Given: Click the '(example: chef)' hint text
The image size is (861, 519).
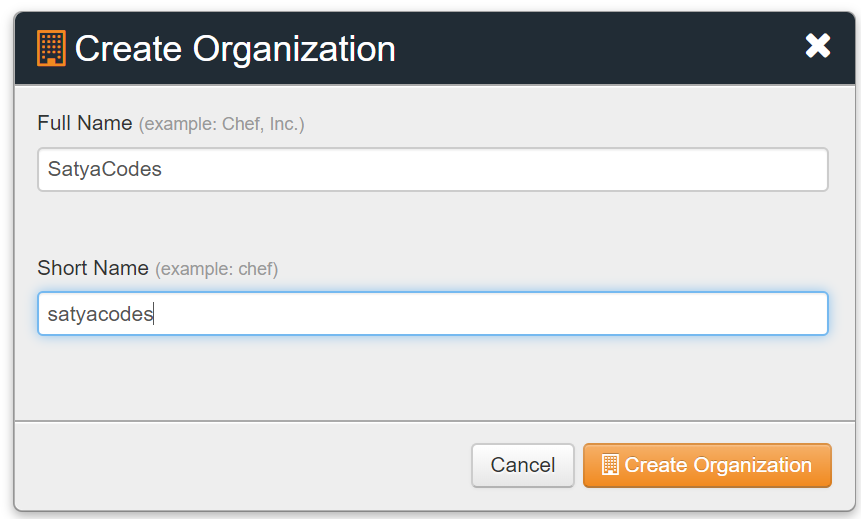Looking at the screenshot, I should tap(217, 269).
